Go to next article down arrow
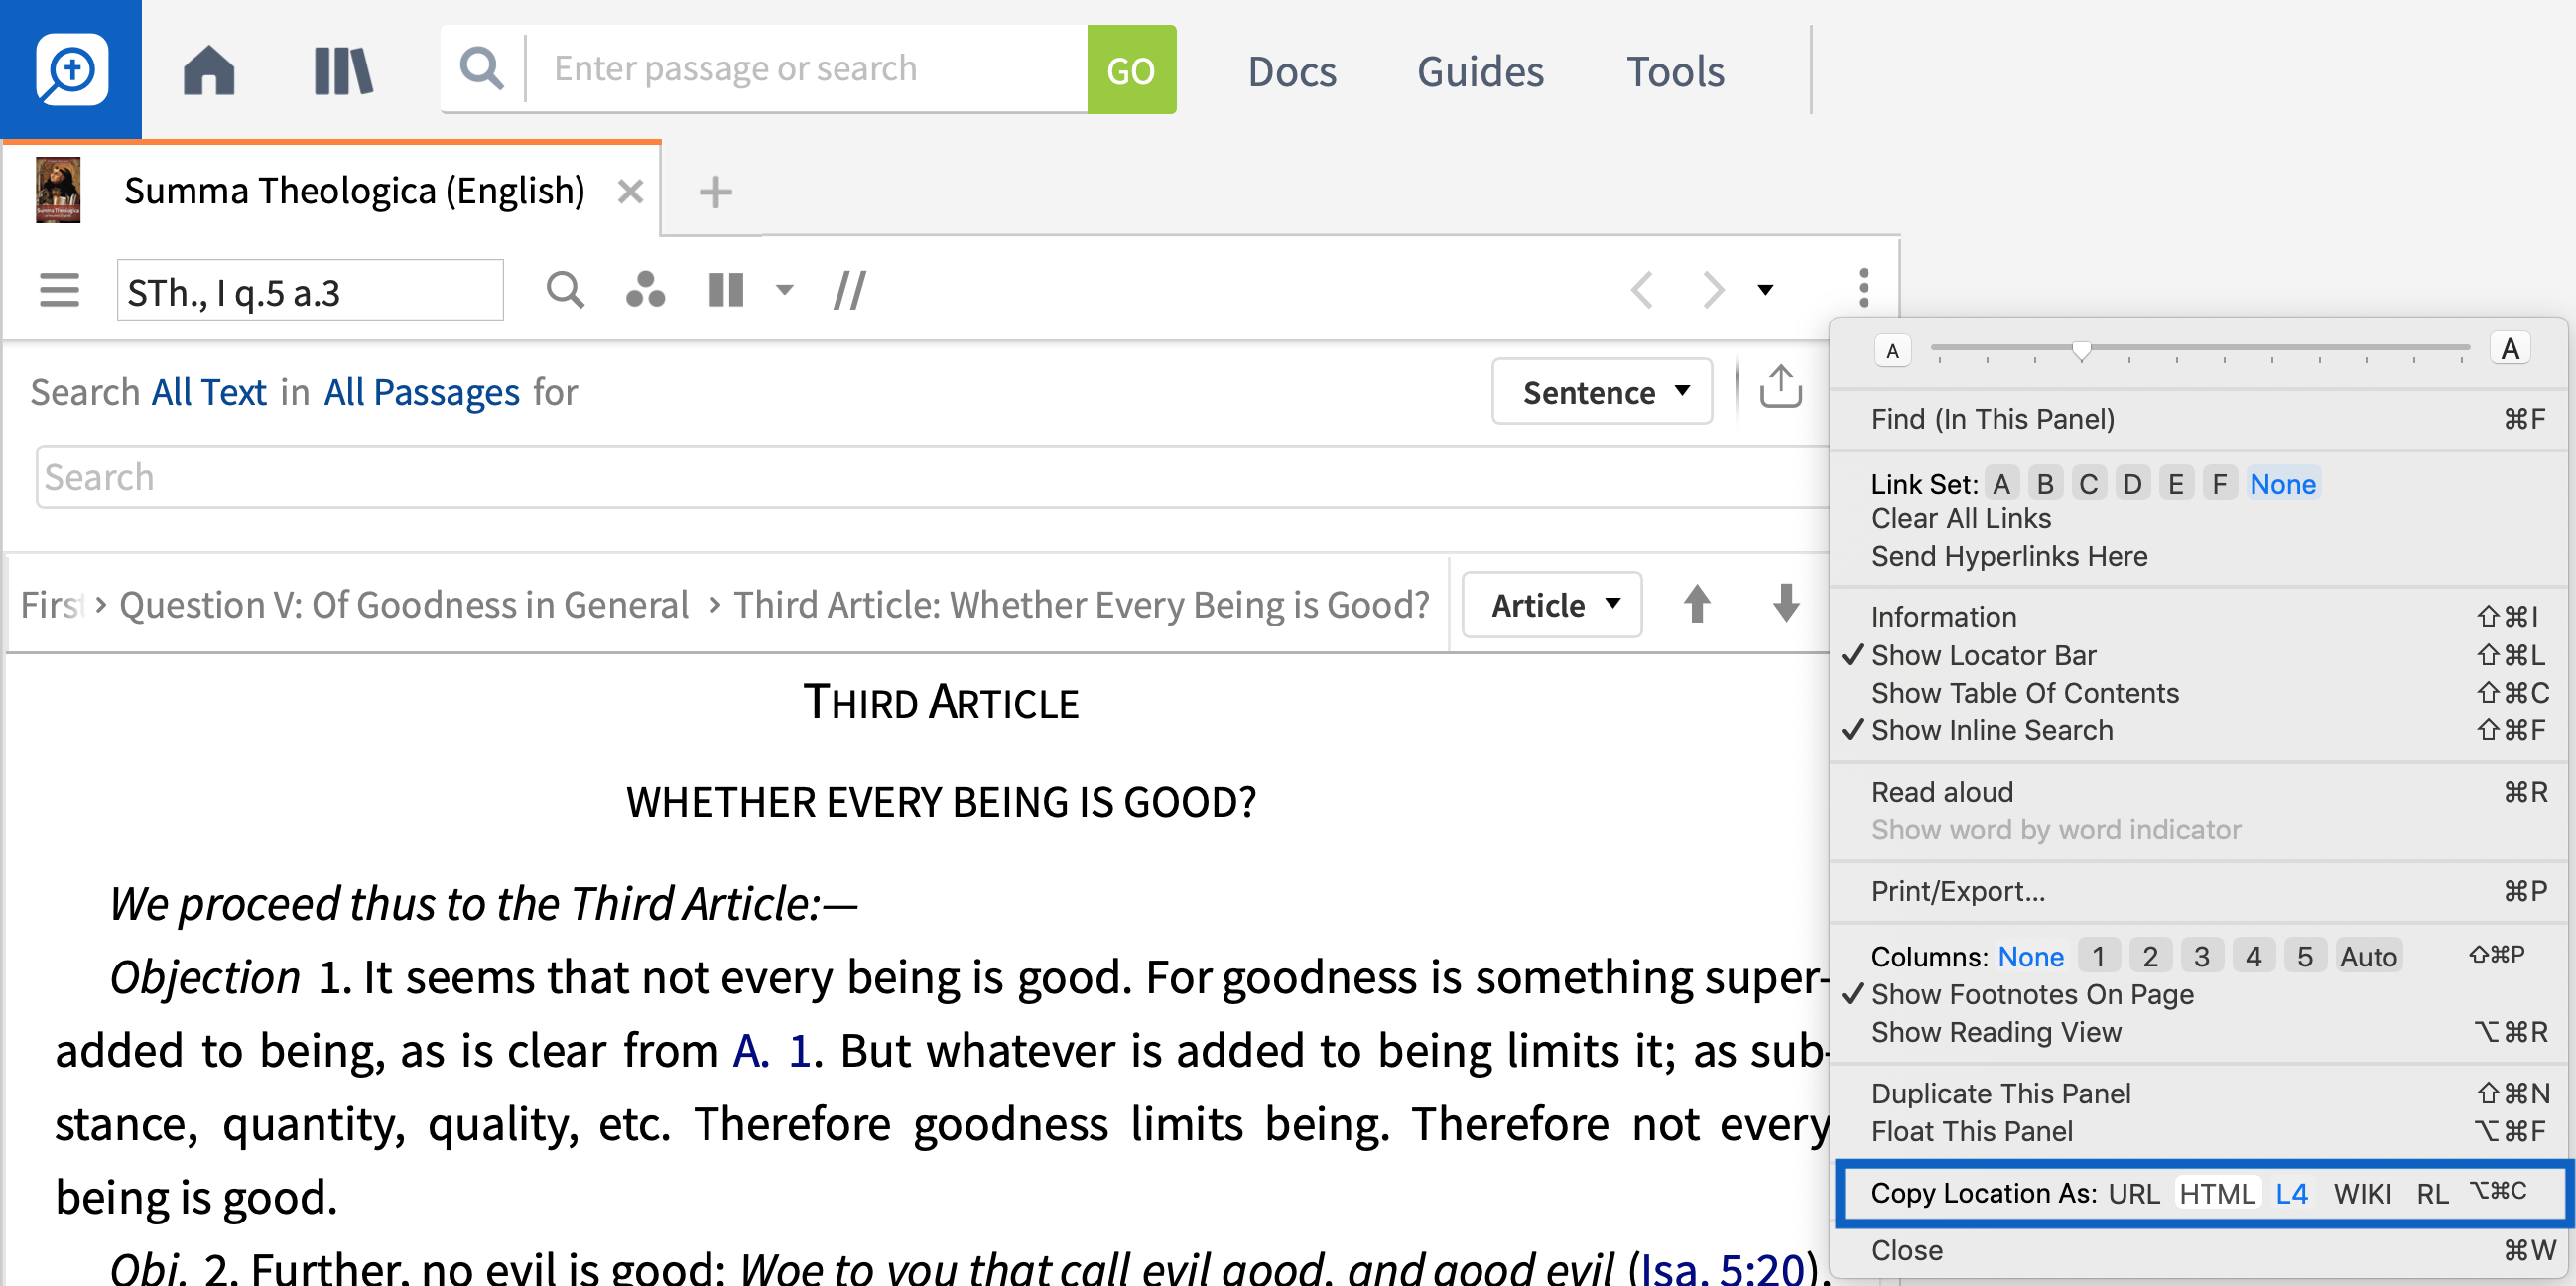 coord(1786,604)
